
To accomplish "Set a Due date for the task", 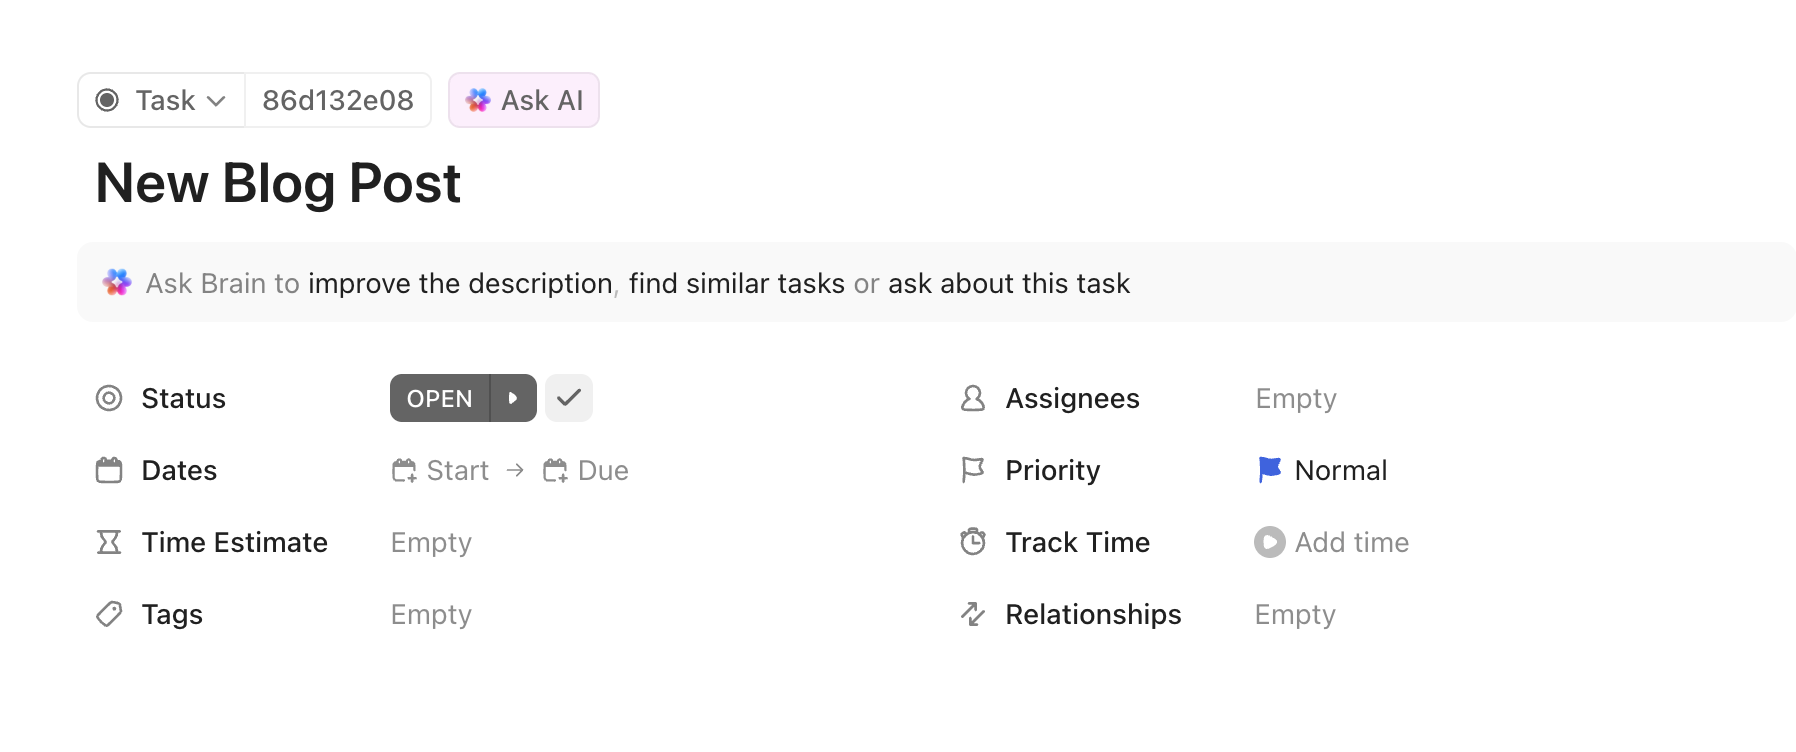I will click(x=587, y=470).
